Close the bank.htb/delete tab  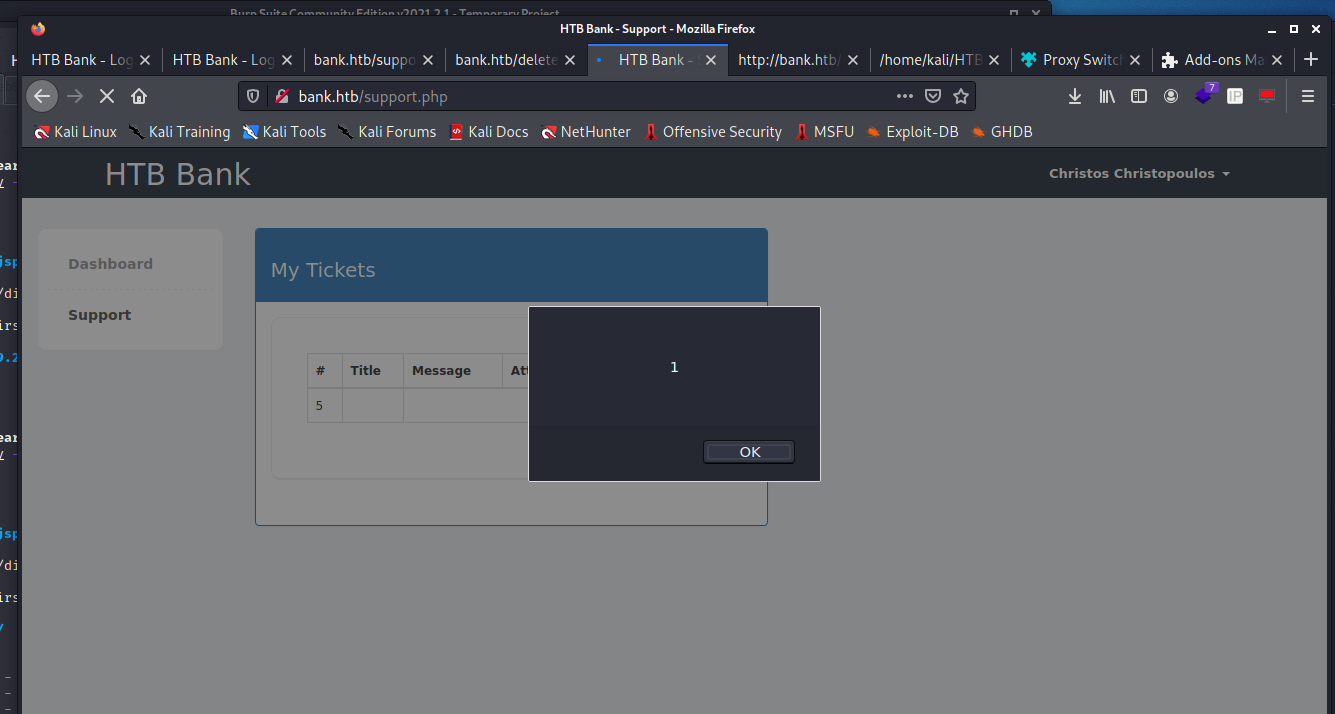570,60
